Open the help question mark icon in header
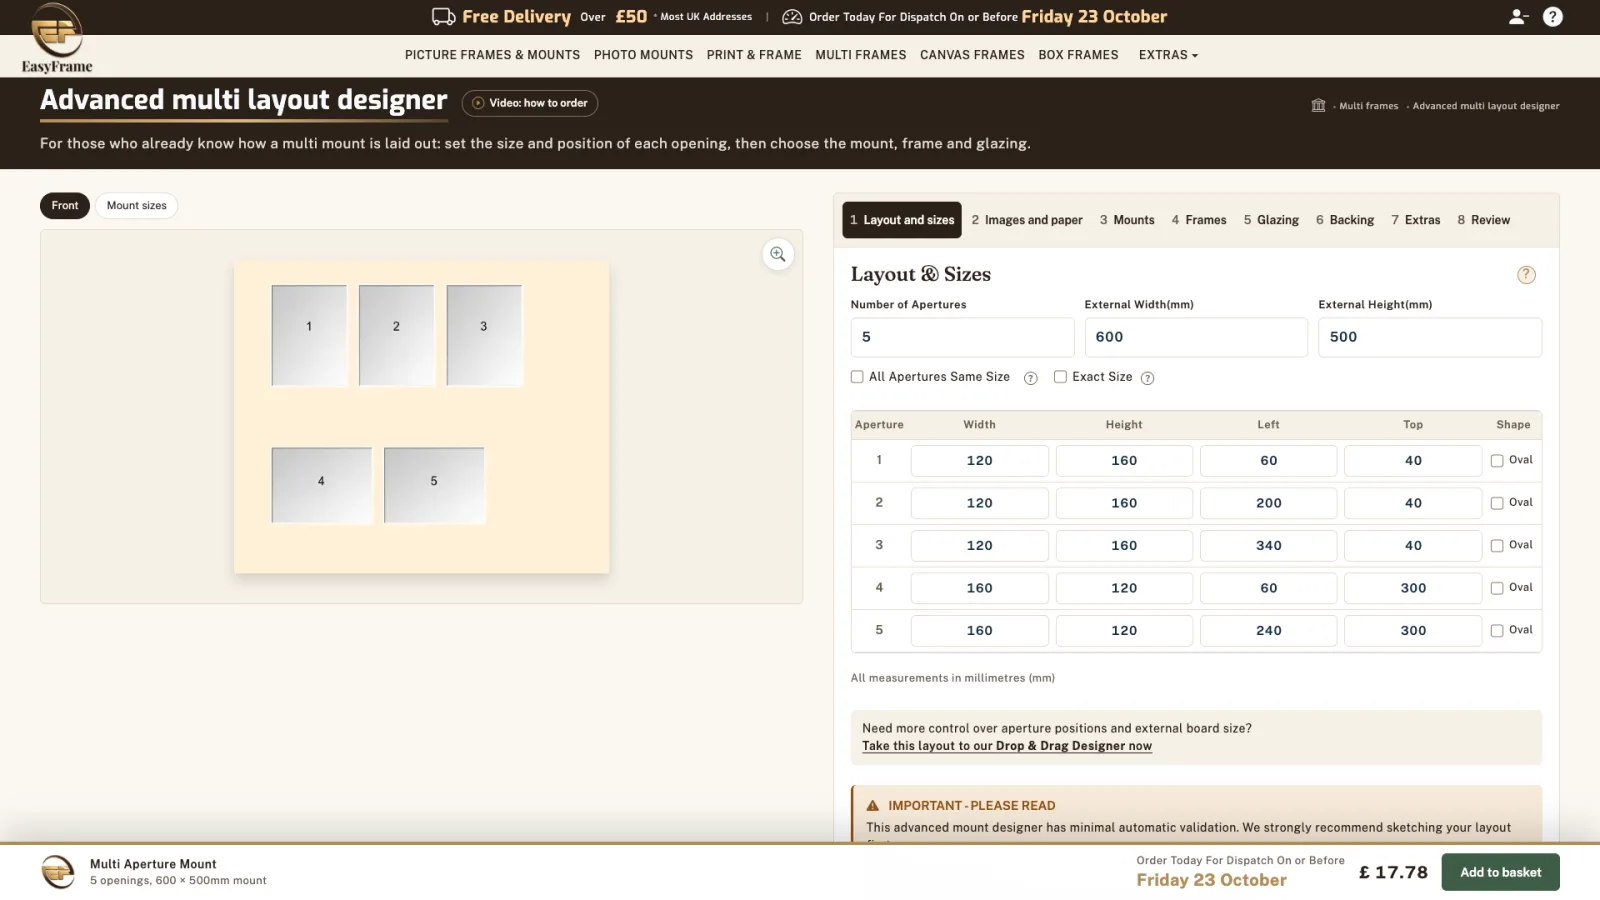The image size is (1600, 900). click(1553, 17)
